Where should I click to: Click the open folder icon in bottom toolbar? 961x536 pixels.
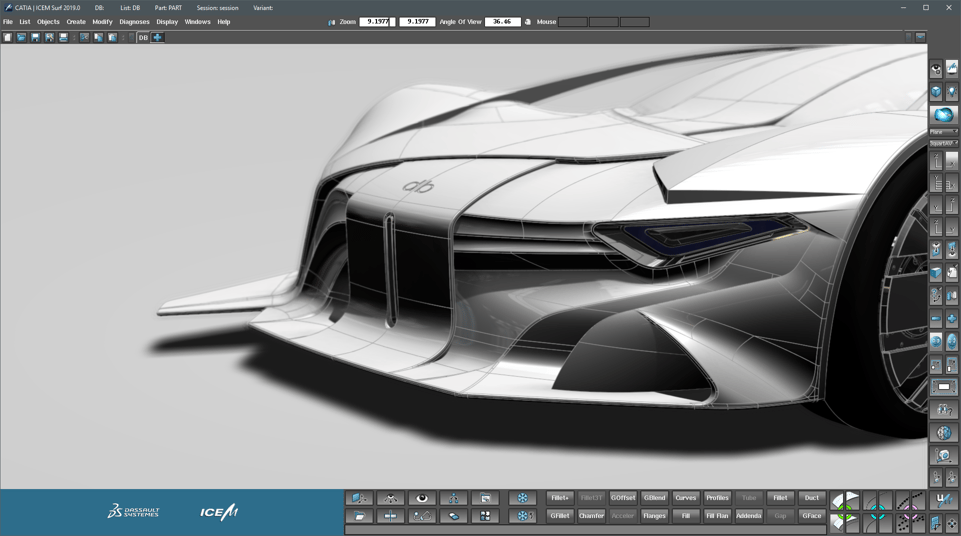359,516
